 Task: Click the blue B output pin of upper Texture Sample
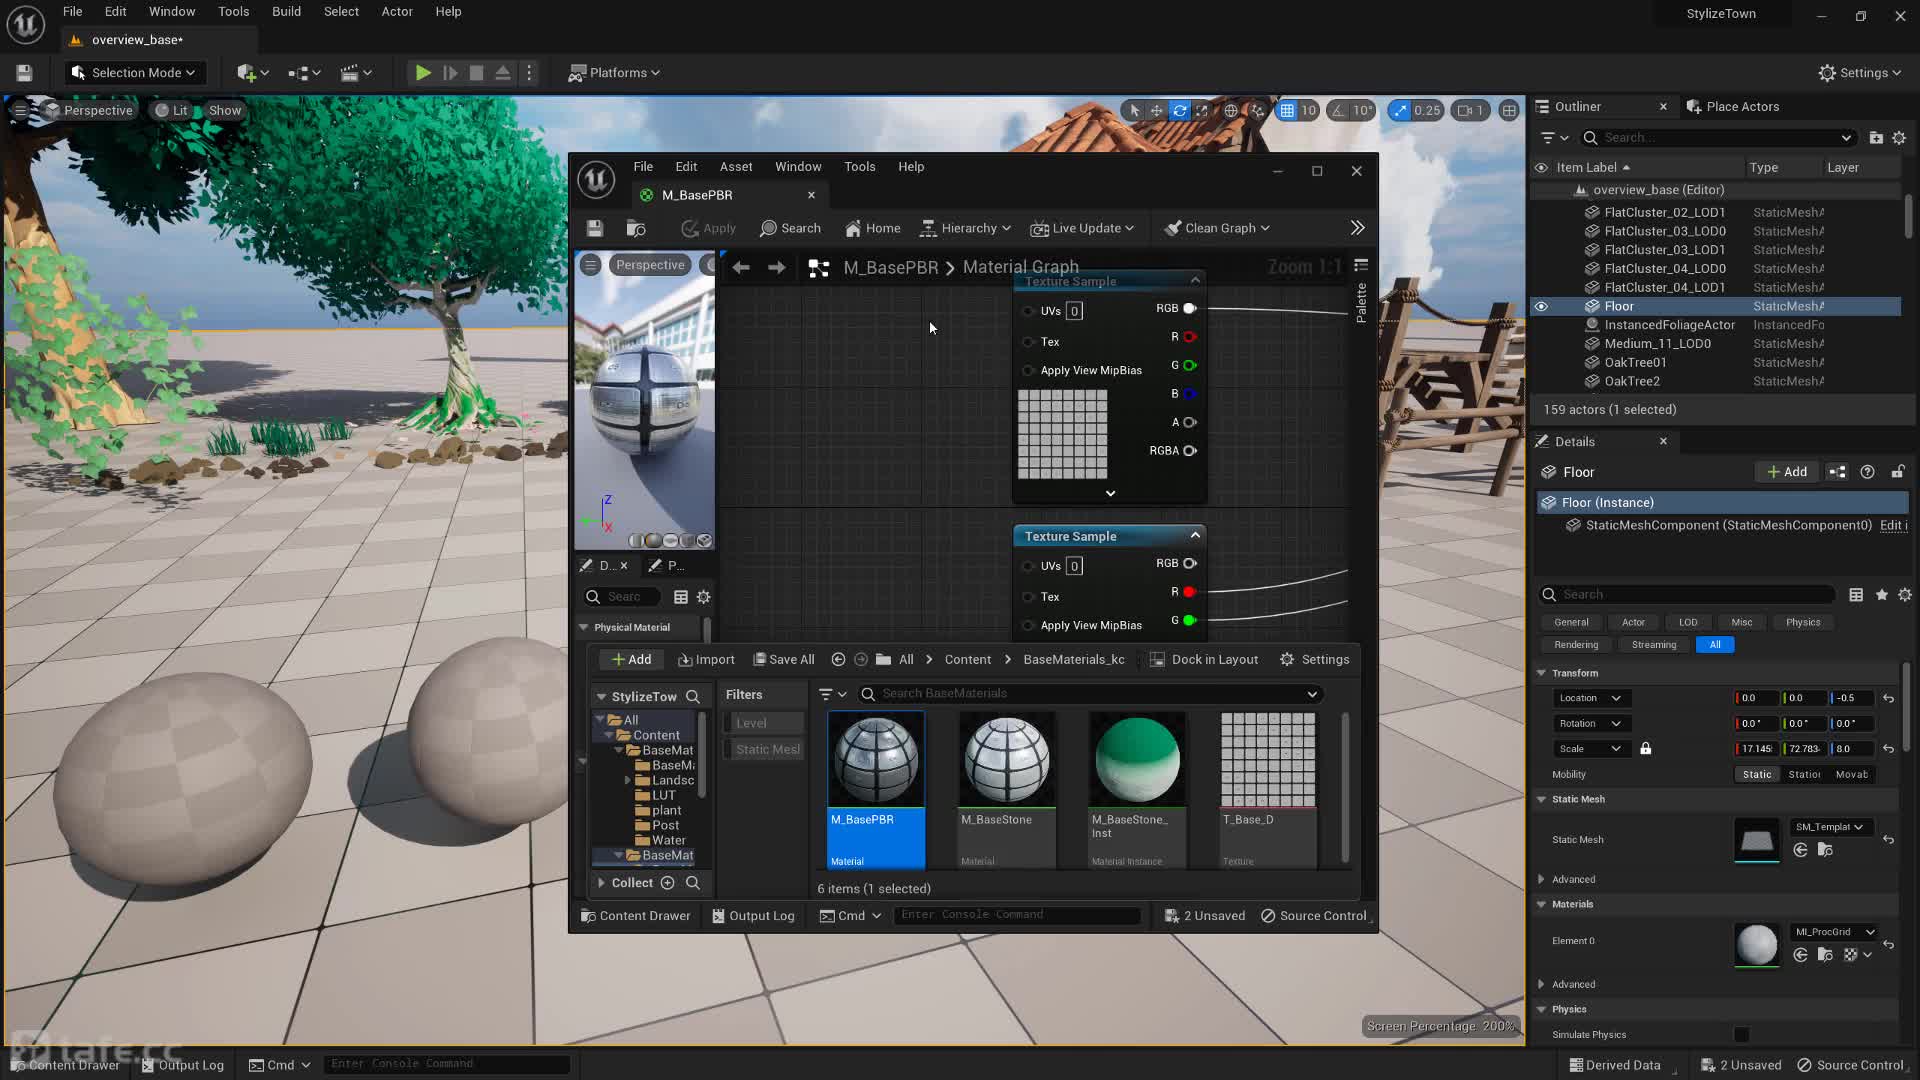point(1189,394)
